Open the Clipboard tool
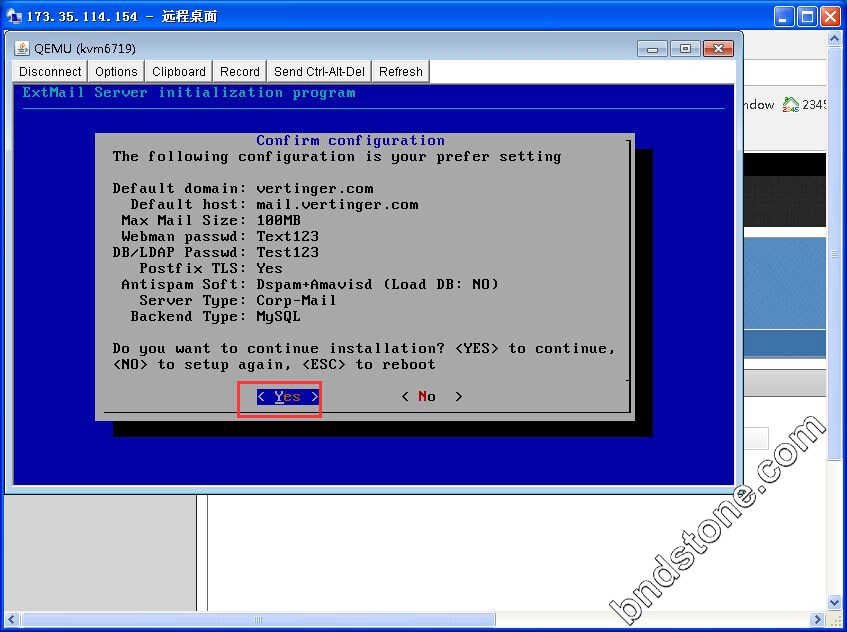 179,71
